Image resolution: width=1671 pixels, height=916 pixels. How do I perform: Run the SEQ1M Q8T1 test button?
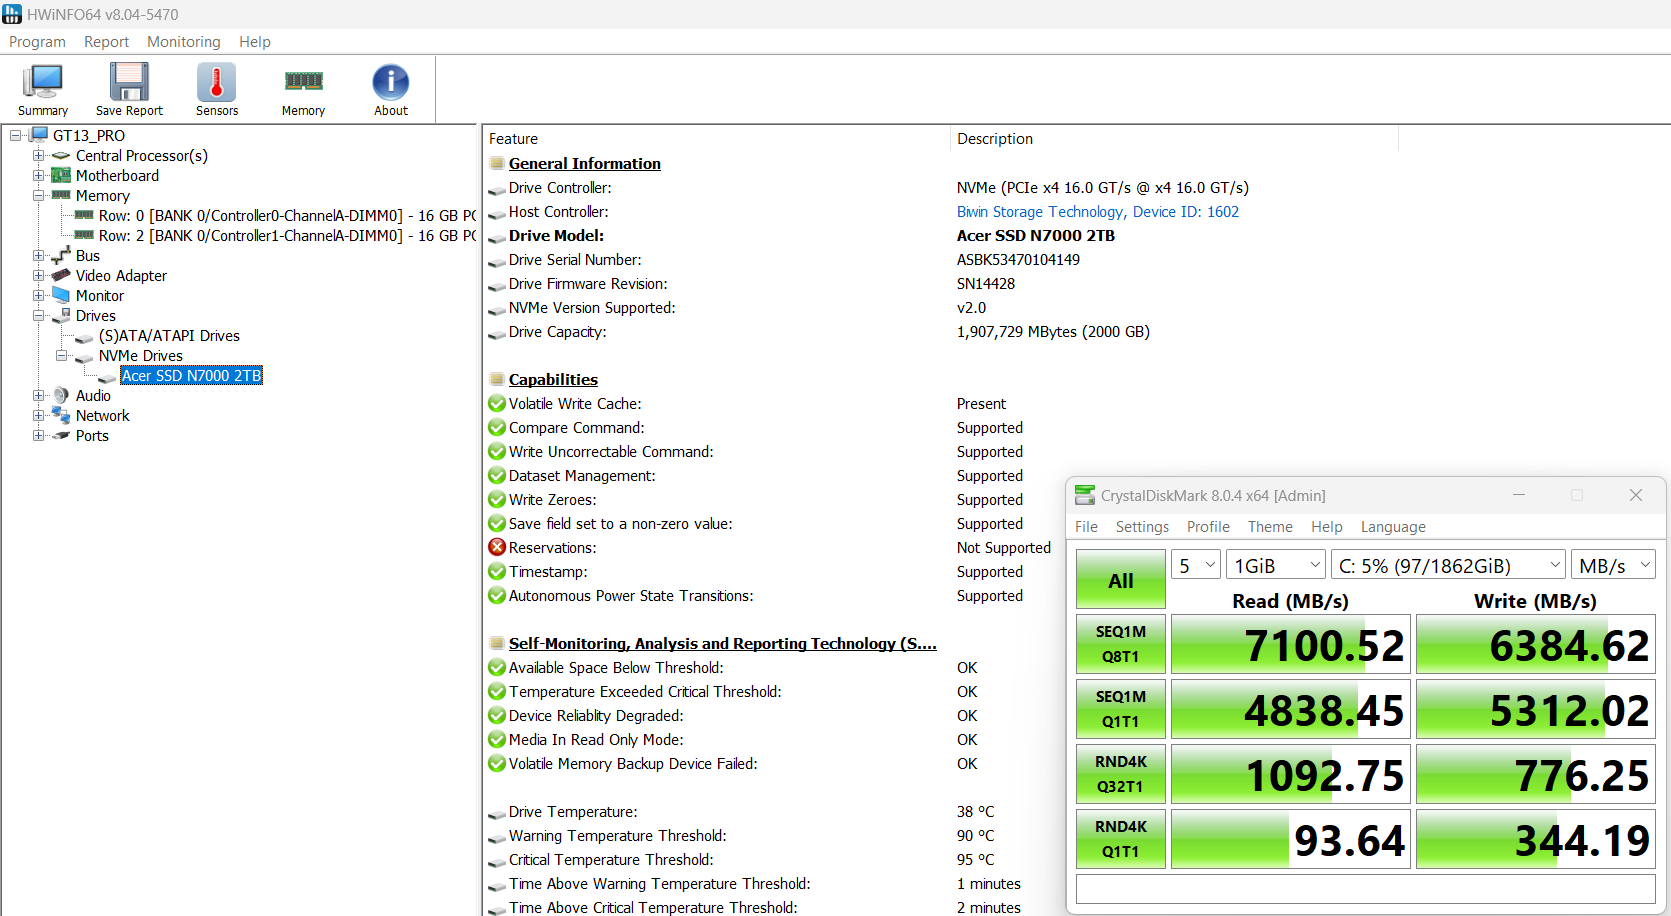click(x=1121, y=644)
